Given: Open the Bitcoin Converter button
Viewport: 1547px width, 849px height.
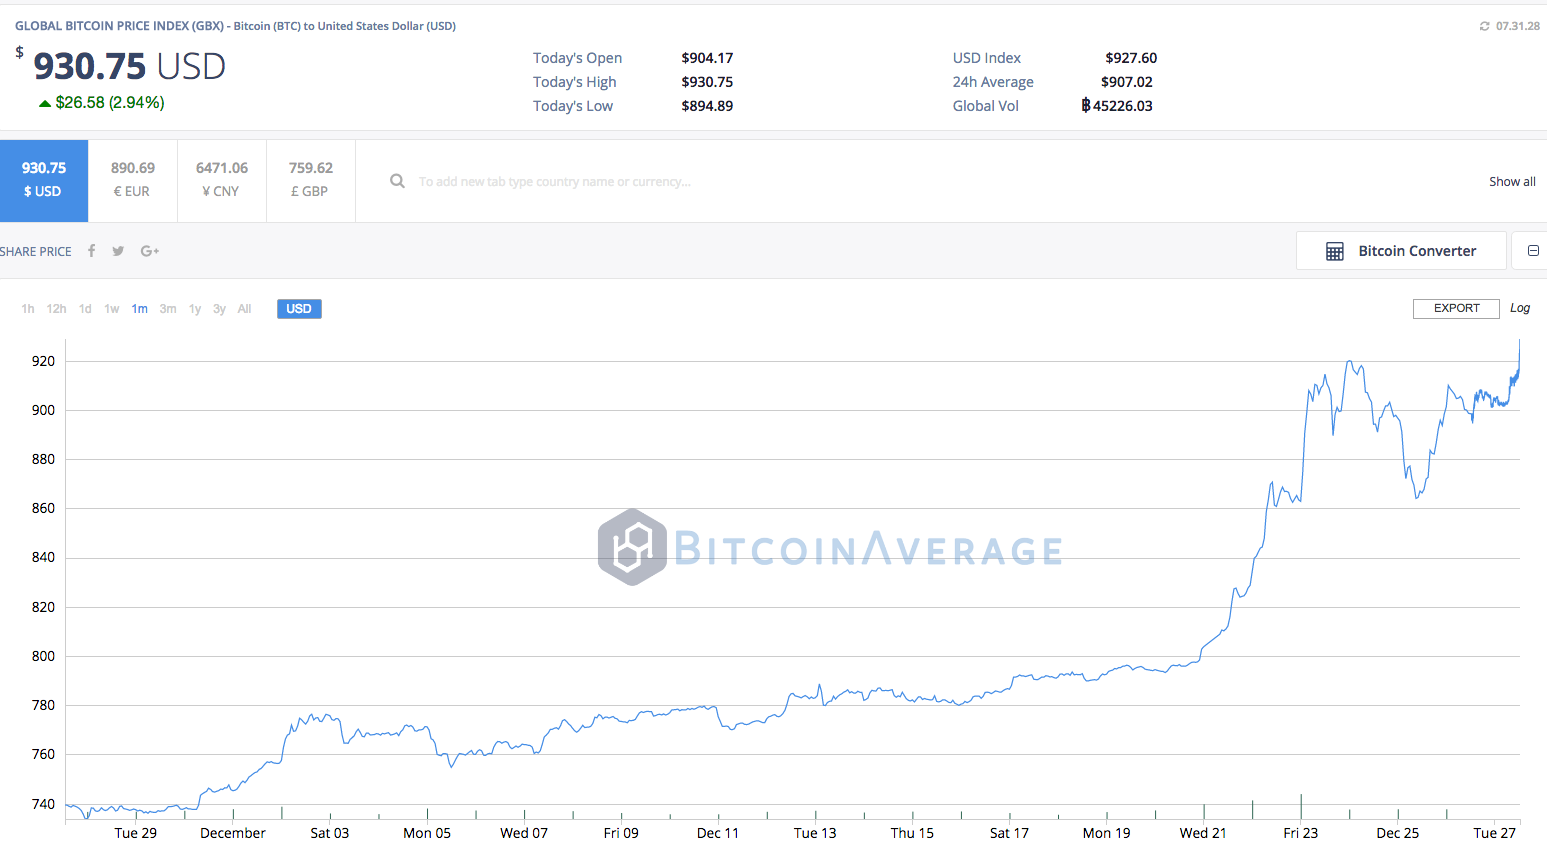Looking at the screenshot, I should coord(1401,251).
